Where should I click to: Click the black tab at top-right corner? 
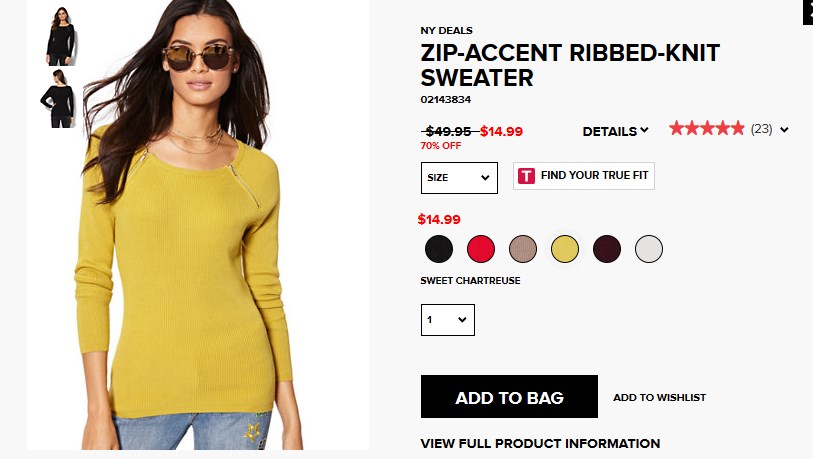pyautogui.click(x=808, y=12)
